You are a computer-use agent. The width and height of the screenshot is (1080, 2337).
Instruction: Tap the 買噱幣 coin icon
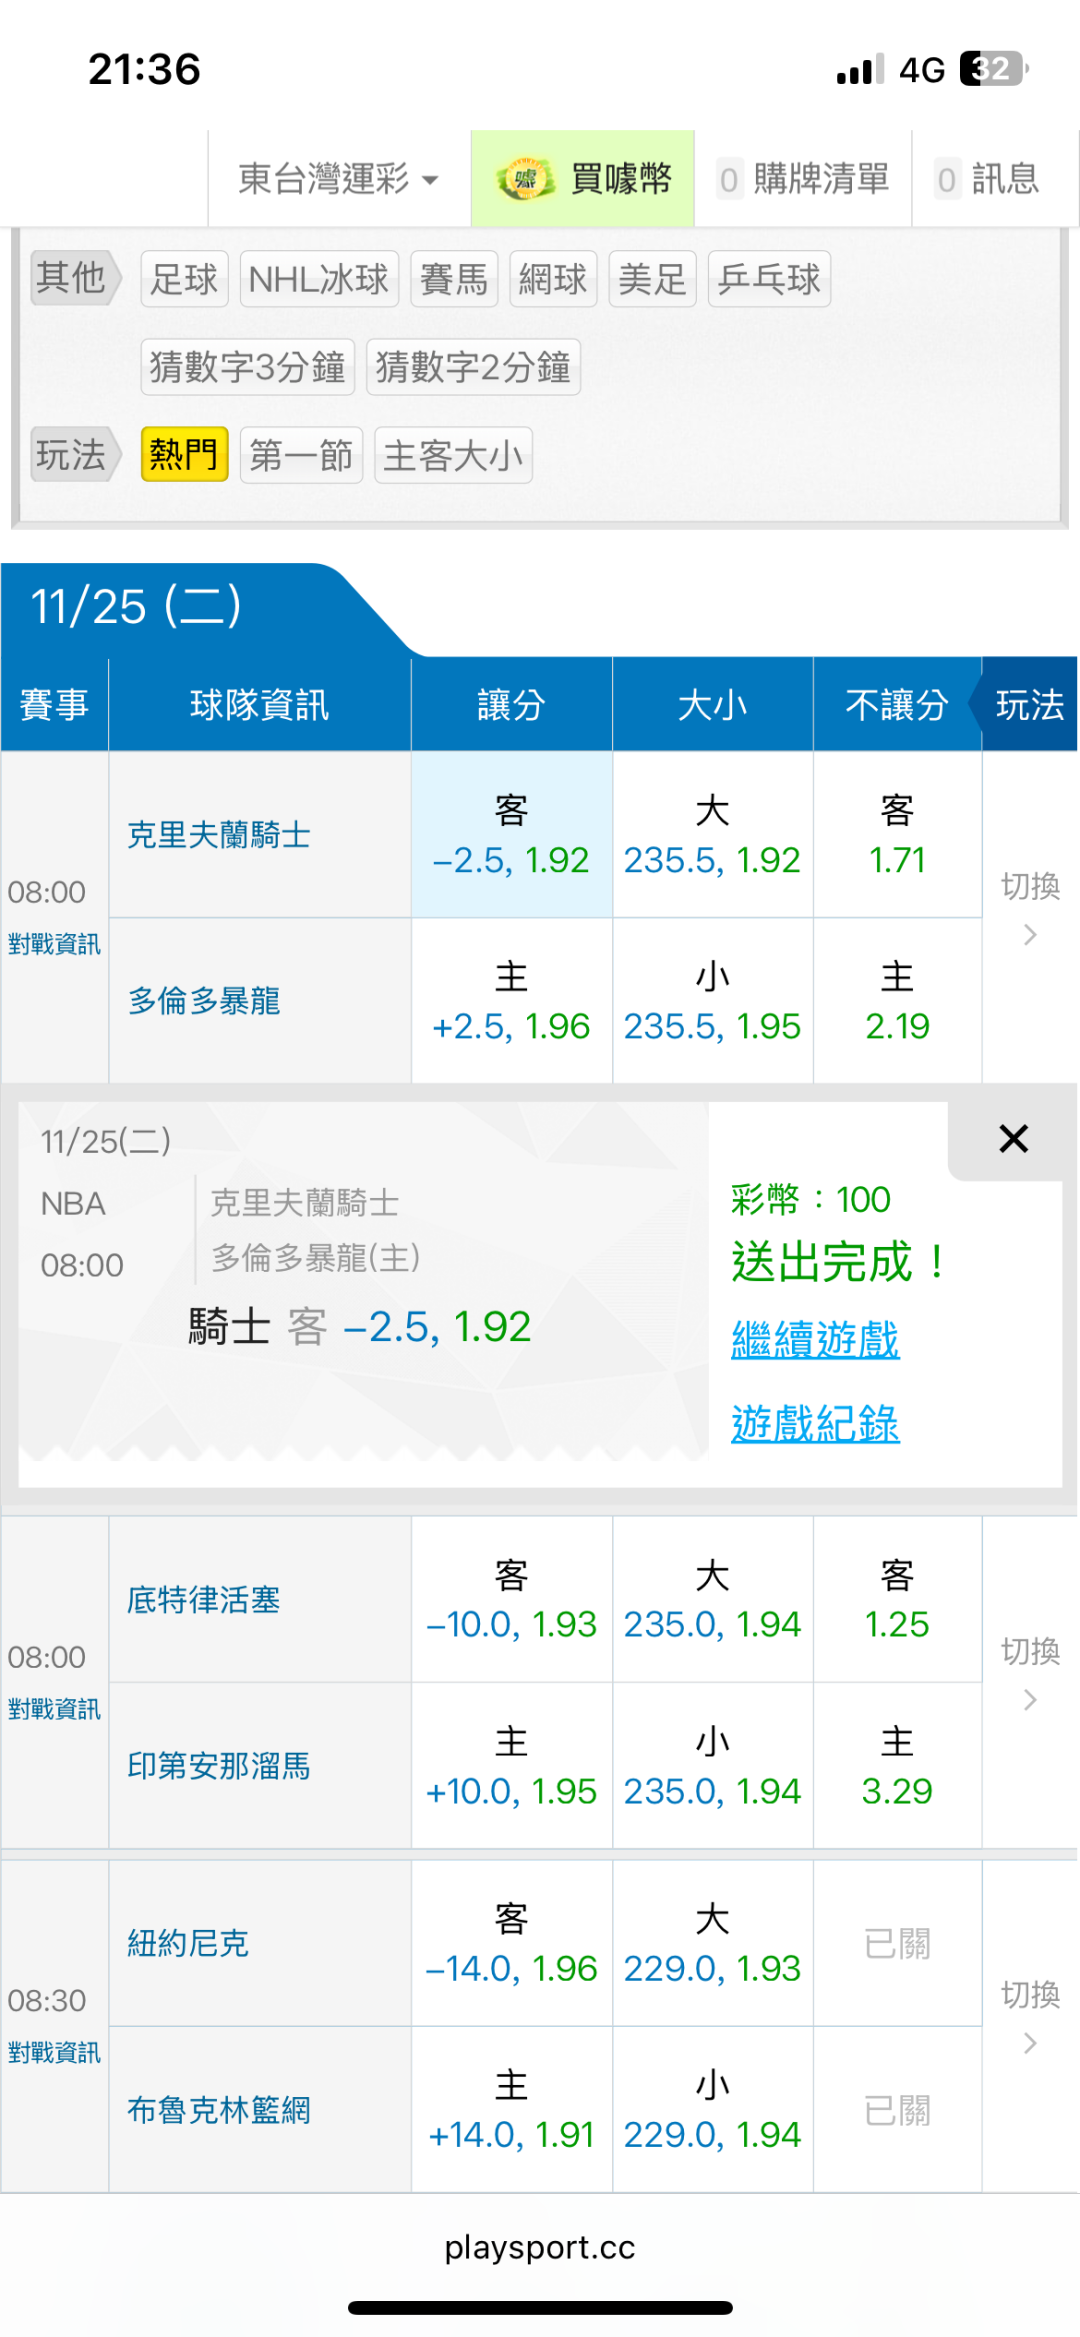525,180
